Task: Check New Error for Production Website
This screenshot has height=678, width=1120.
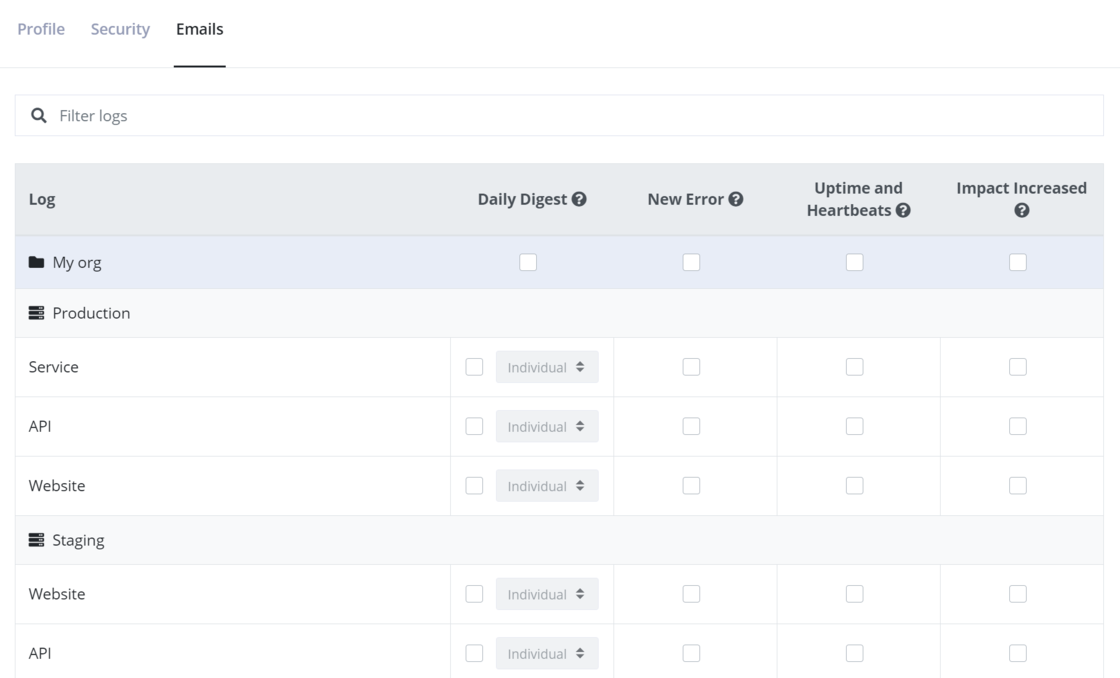Action: click(691, 486)
